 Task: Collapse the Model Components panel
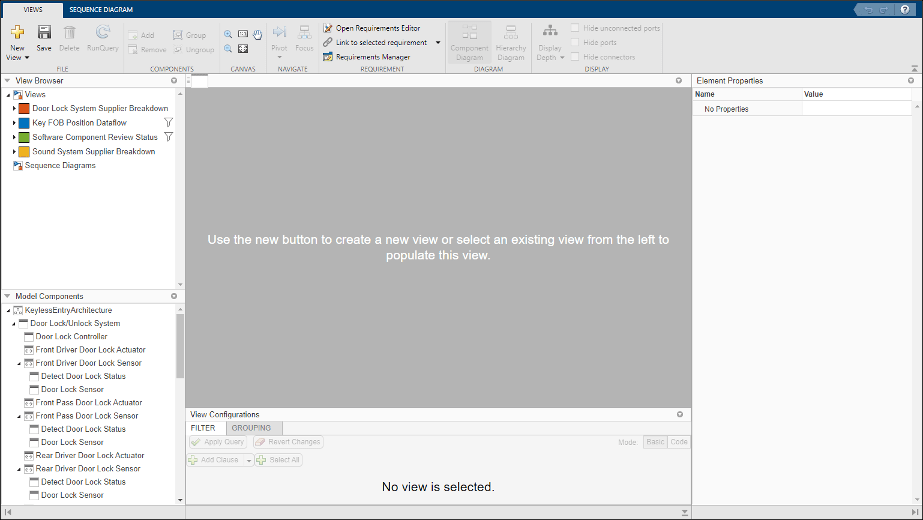[x=7, y=296]
